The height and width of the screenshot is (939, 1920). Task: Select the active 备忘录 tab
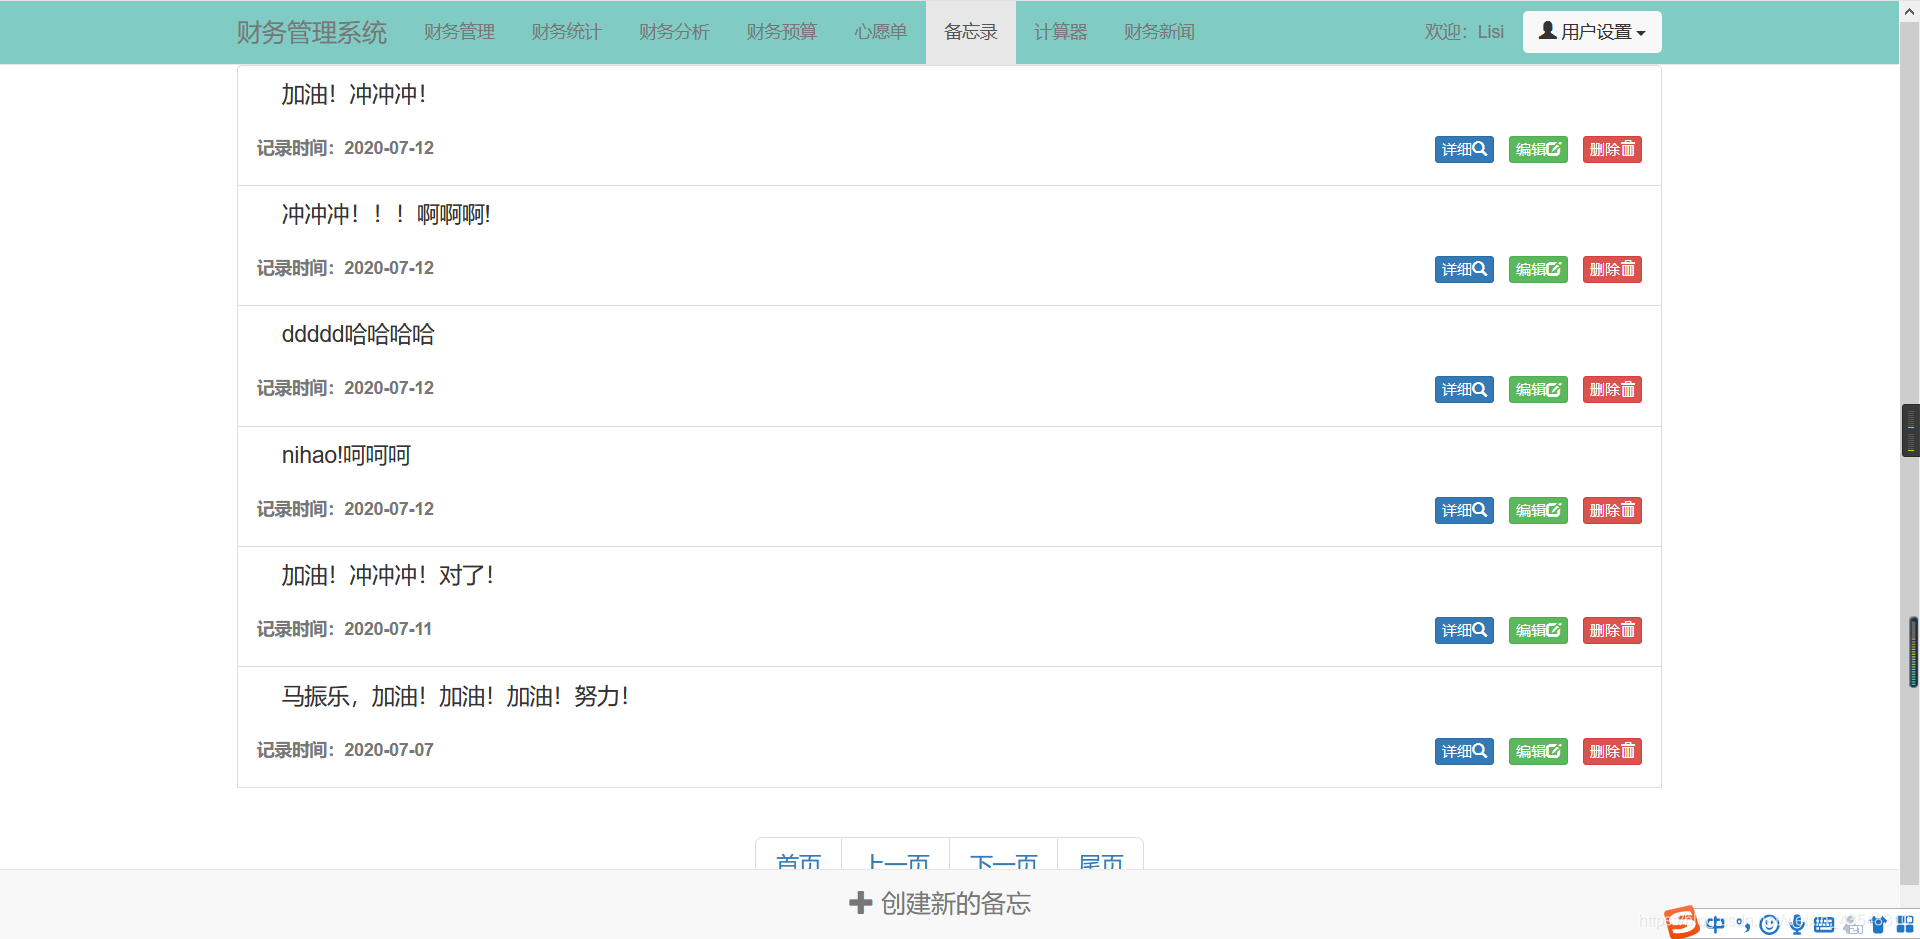point(971,32)
